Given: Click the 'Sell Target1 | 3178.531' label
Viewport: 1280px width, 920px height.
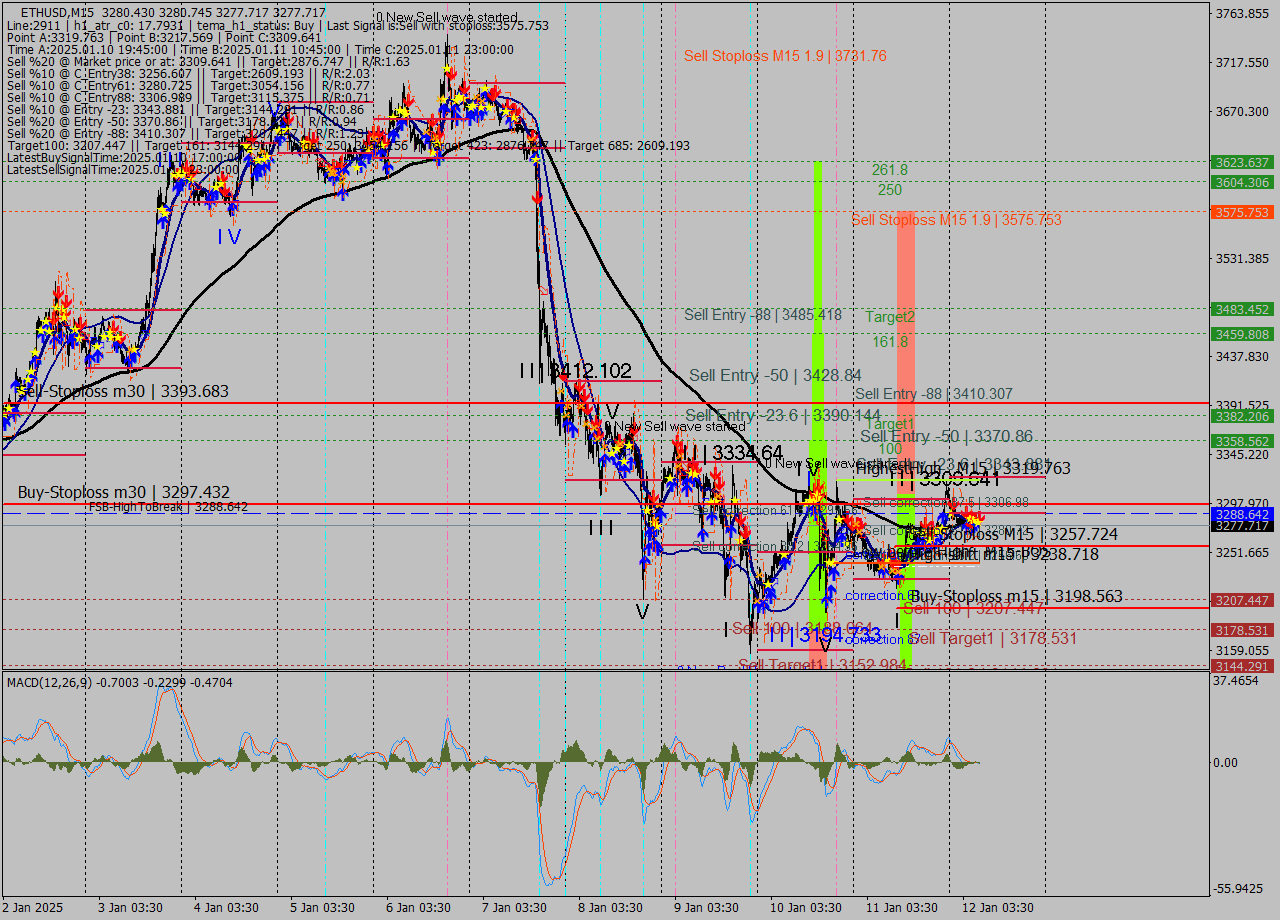Looking at the screenshot, I should point(993,638).
